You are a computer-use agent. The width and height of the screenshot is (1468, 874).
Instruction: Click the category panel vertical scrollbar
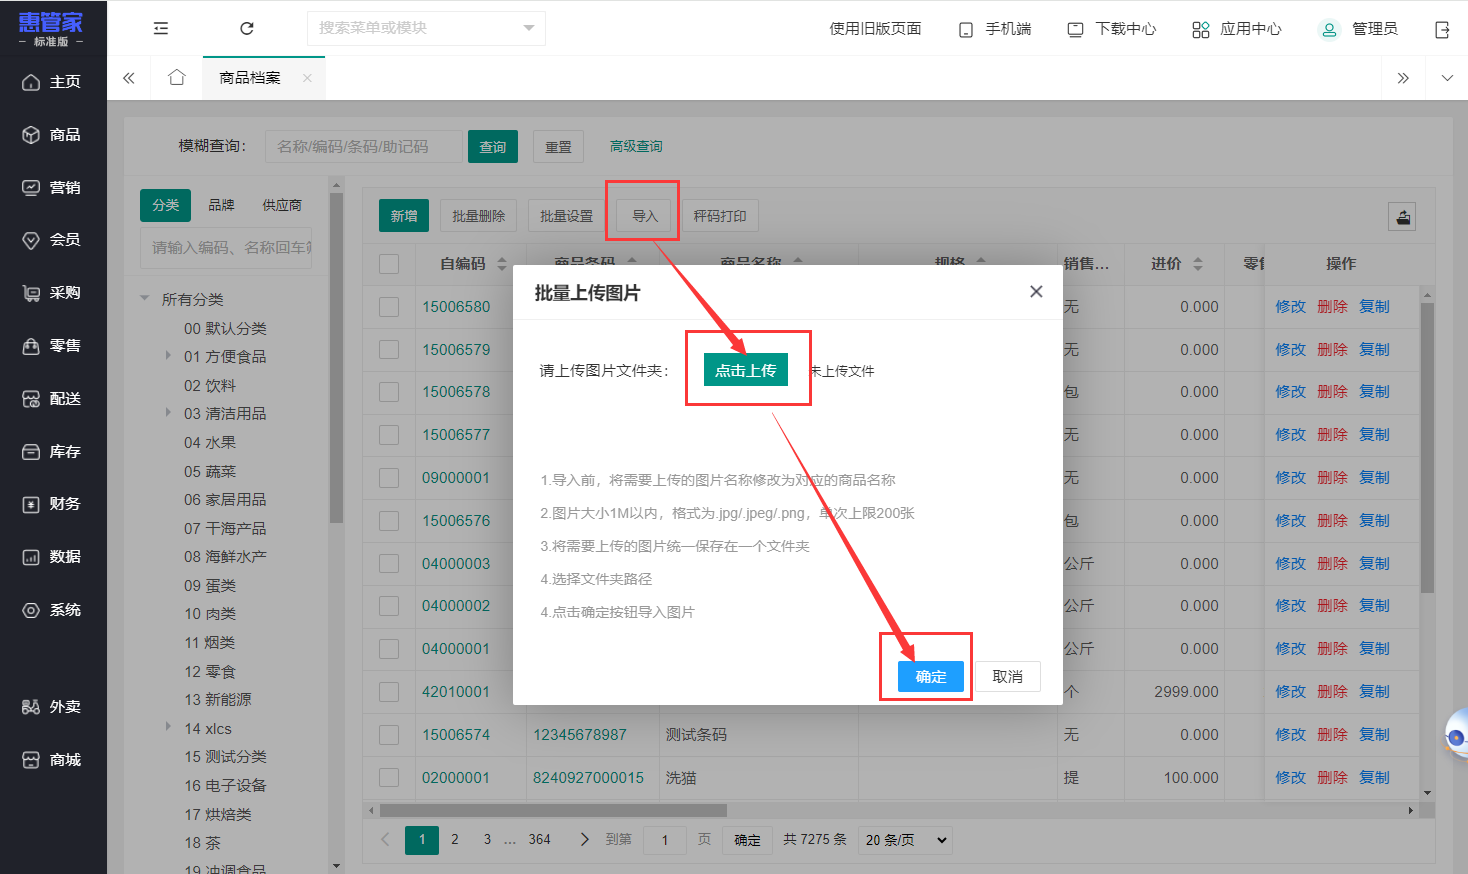[336, 357]
